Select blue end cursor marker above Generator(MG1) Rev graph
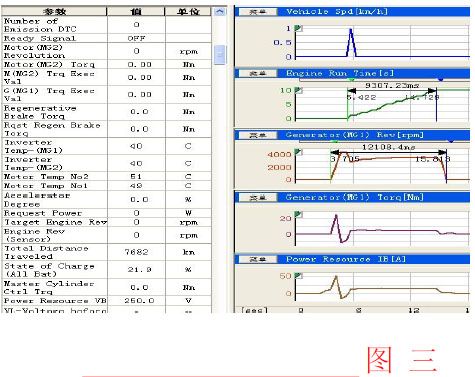Image resolution: width=475 pixels, height=377 pixels. tap(451, 141)
